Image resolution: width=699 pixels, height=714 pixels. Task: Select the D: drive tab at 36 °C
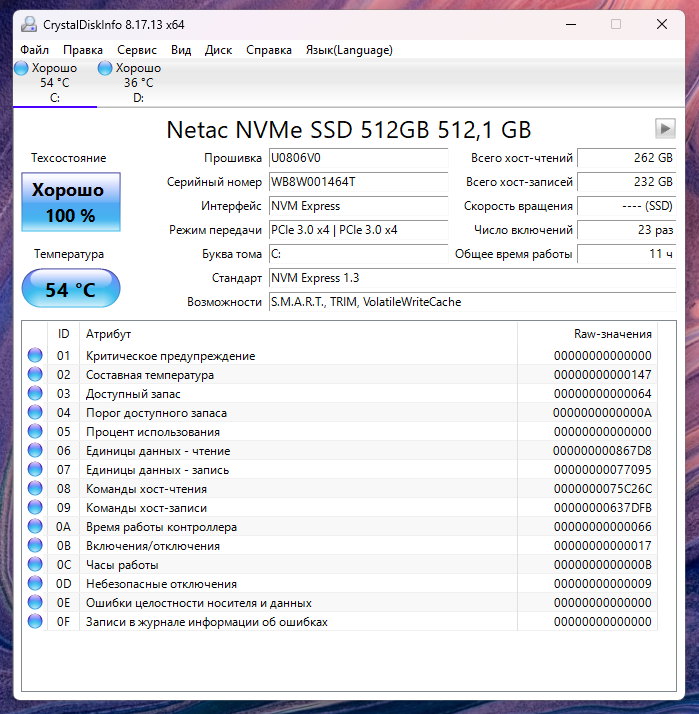[x=138, y=83]
